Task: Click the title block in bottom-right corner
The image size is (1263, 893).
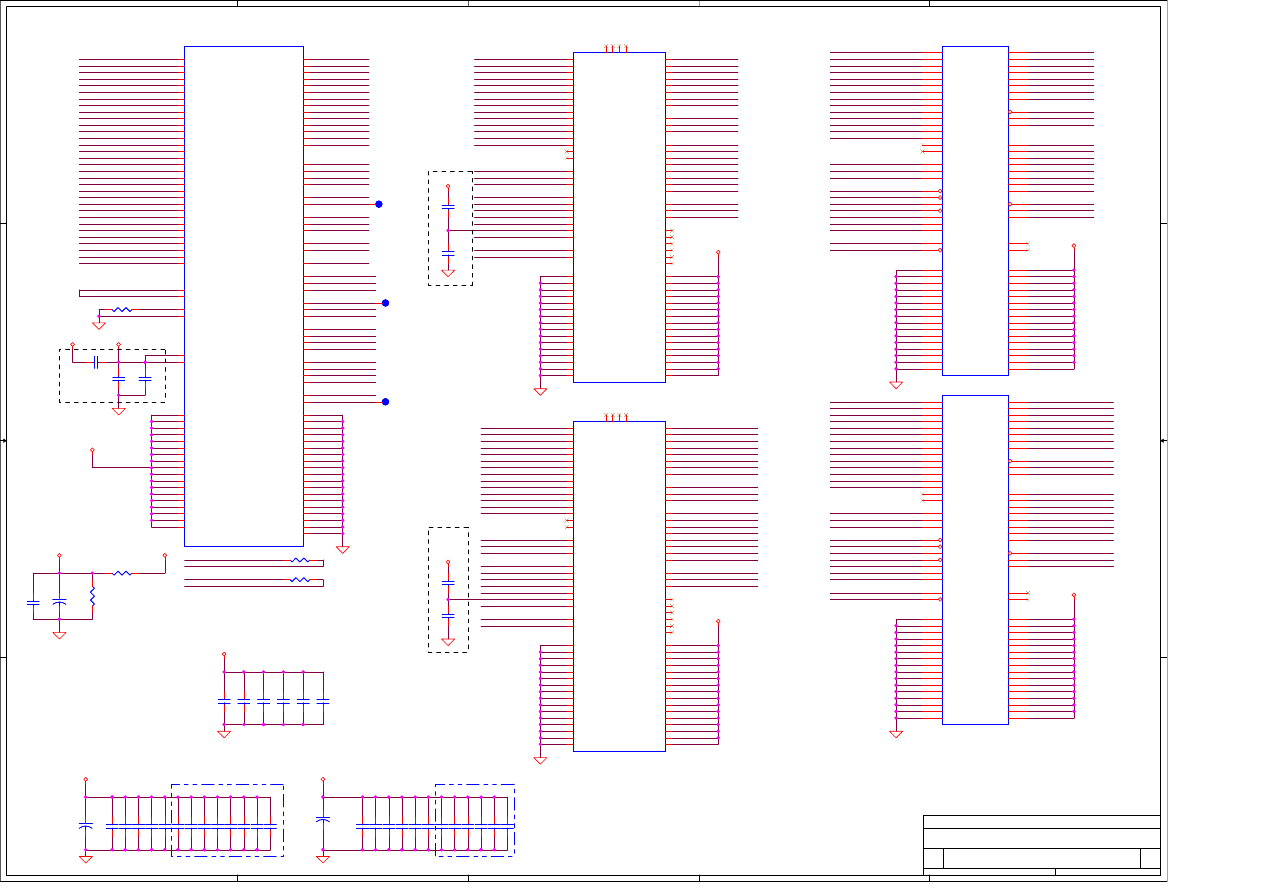Action: click(x=1041, y=845)
